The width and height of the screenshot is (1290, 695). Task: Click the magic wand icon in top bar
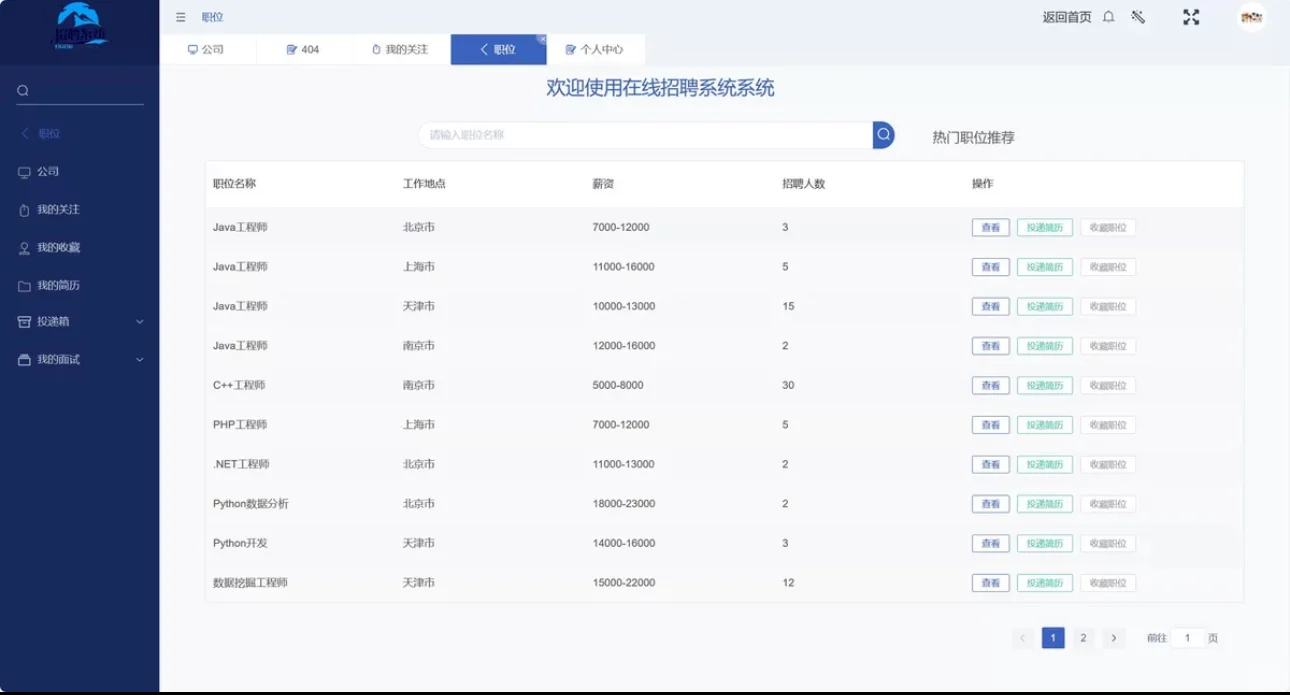pyautogui.click(x=1138, y=17)
